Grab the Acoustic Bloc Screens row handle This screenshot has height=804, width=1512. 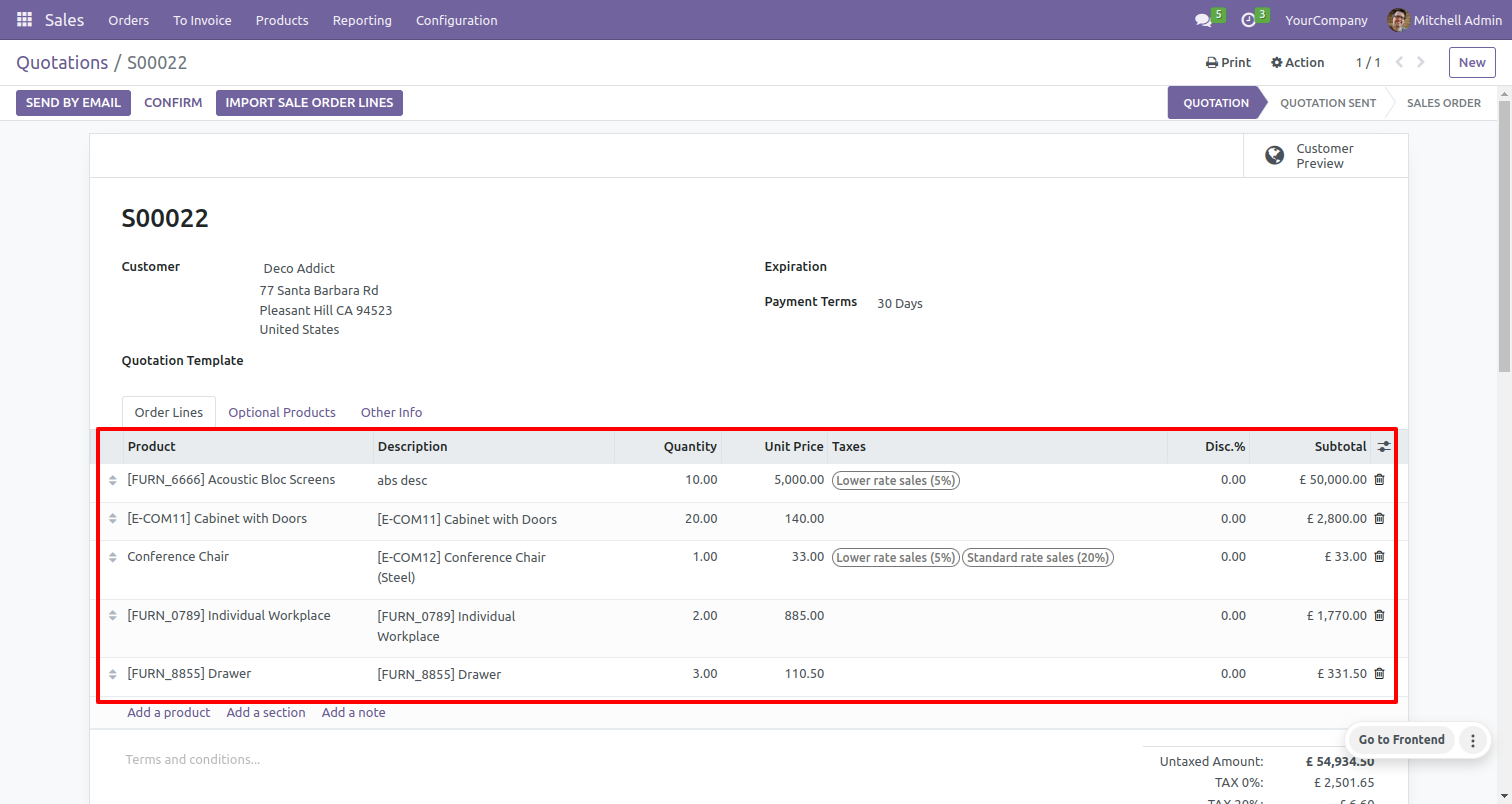(112, 481)
